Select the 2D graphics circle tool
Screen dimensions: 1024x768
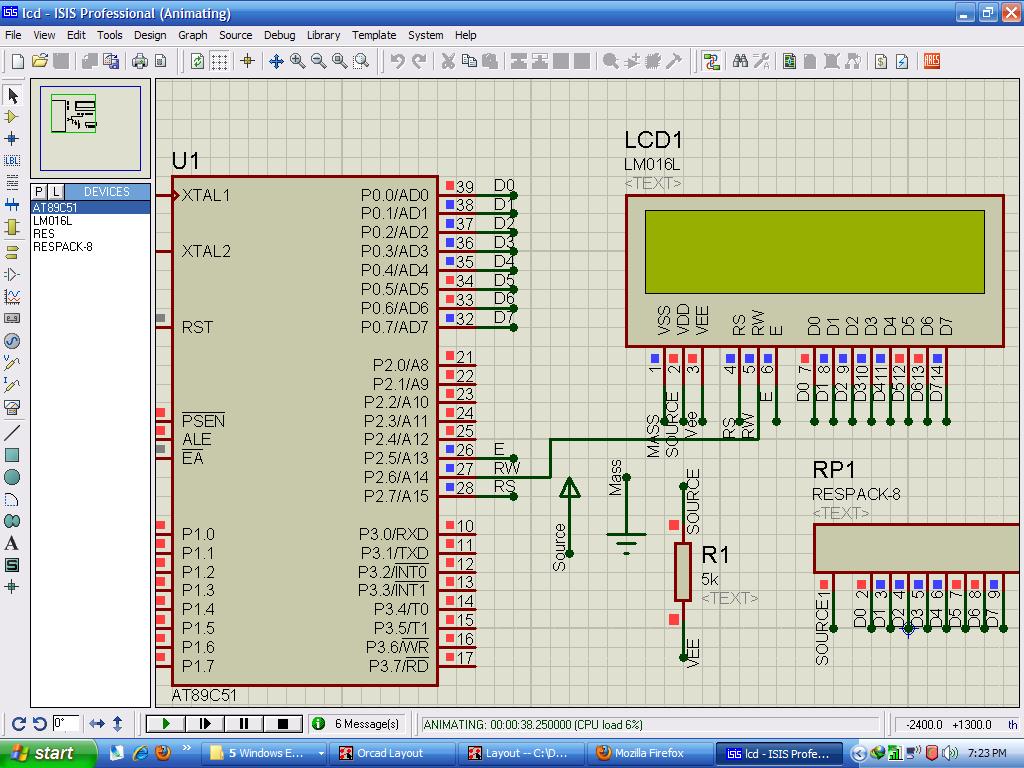click(12, 477)
